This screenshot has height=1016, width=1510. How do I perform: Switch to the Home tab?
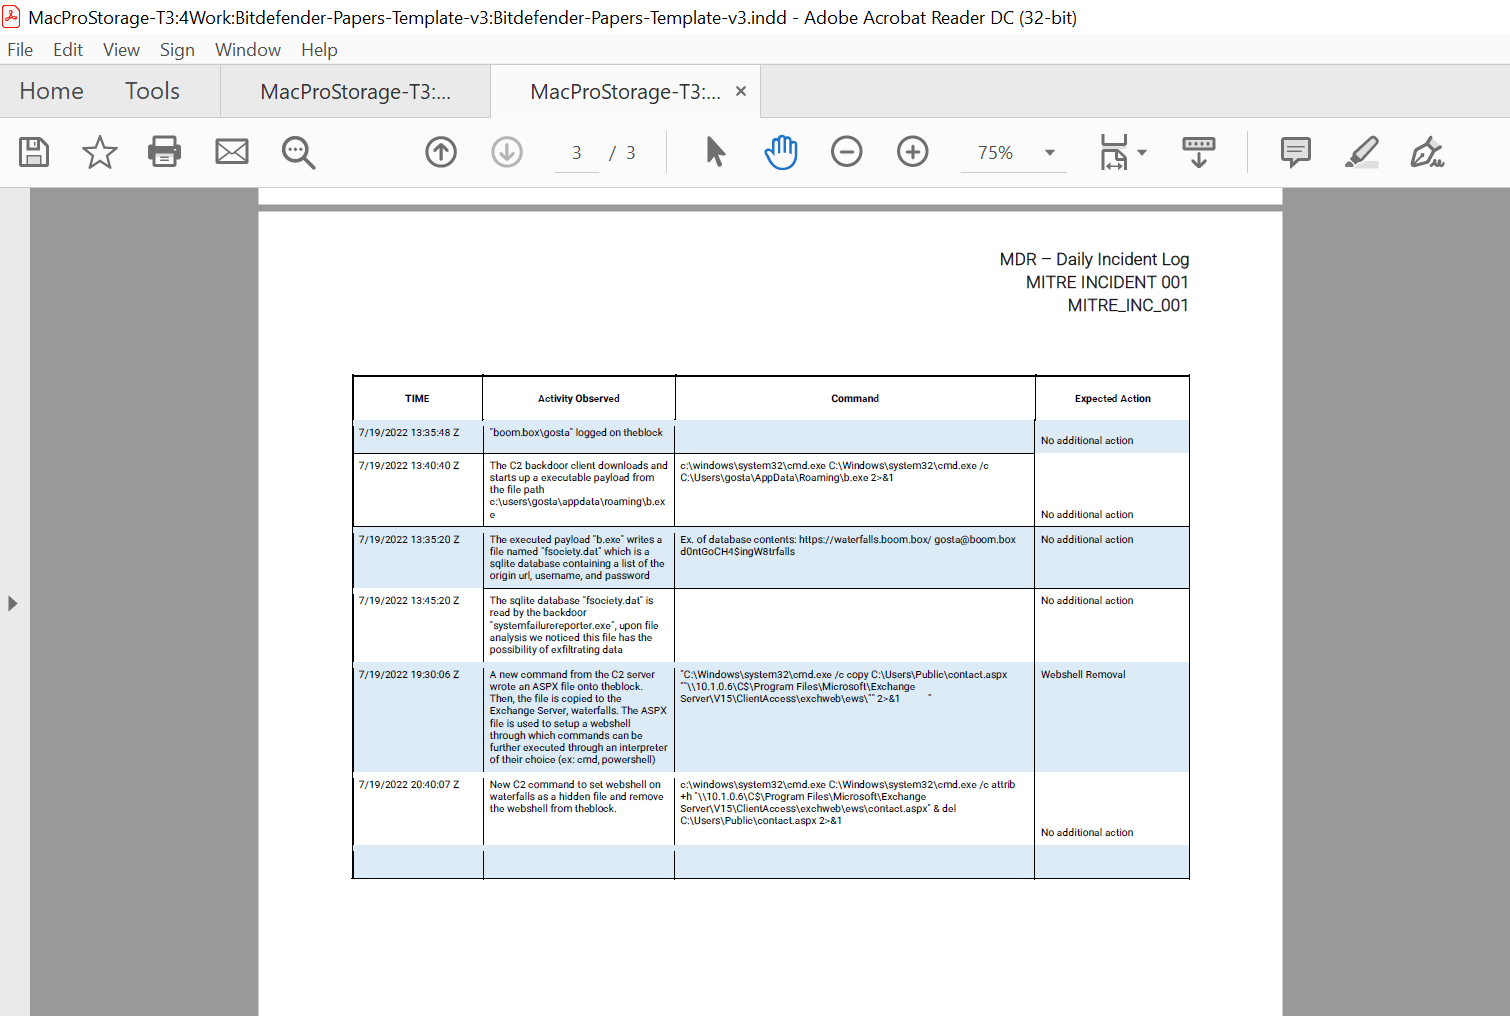[x=52, y=91]
